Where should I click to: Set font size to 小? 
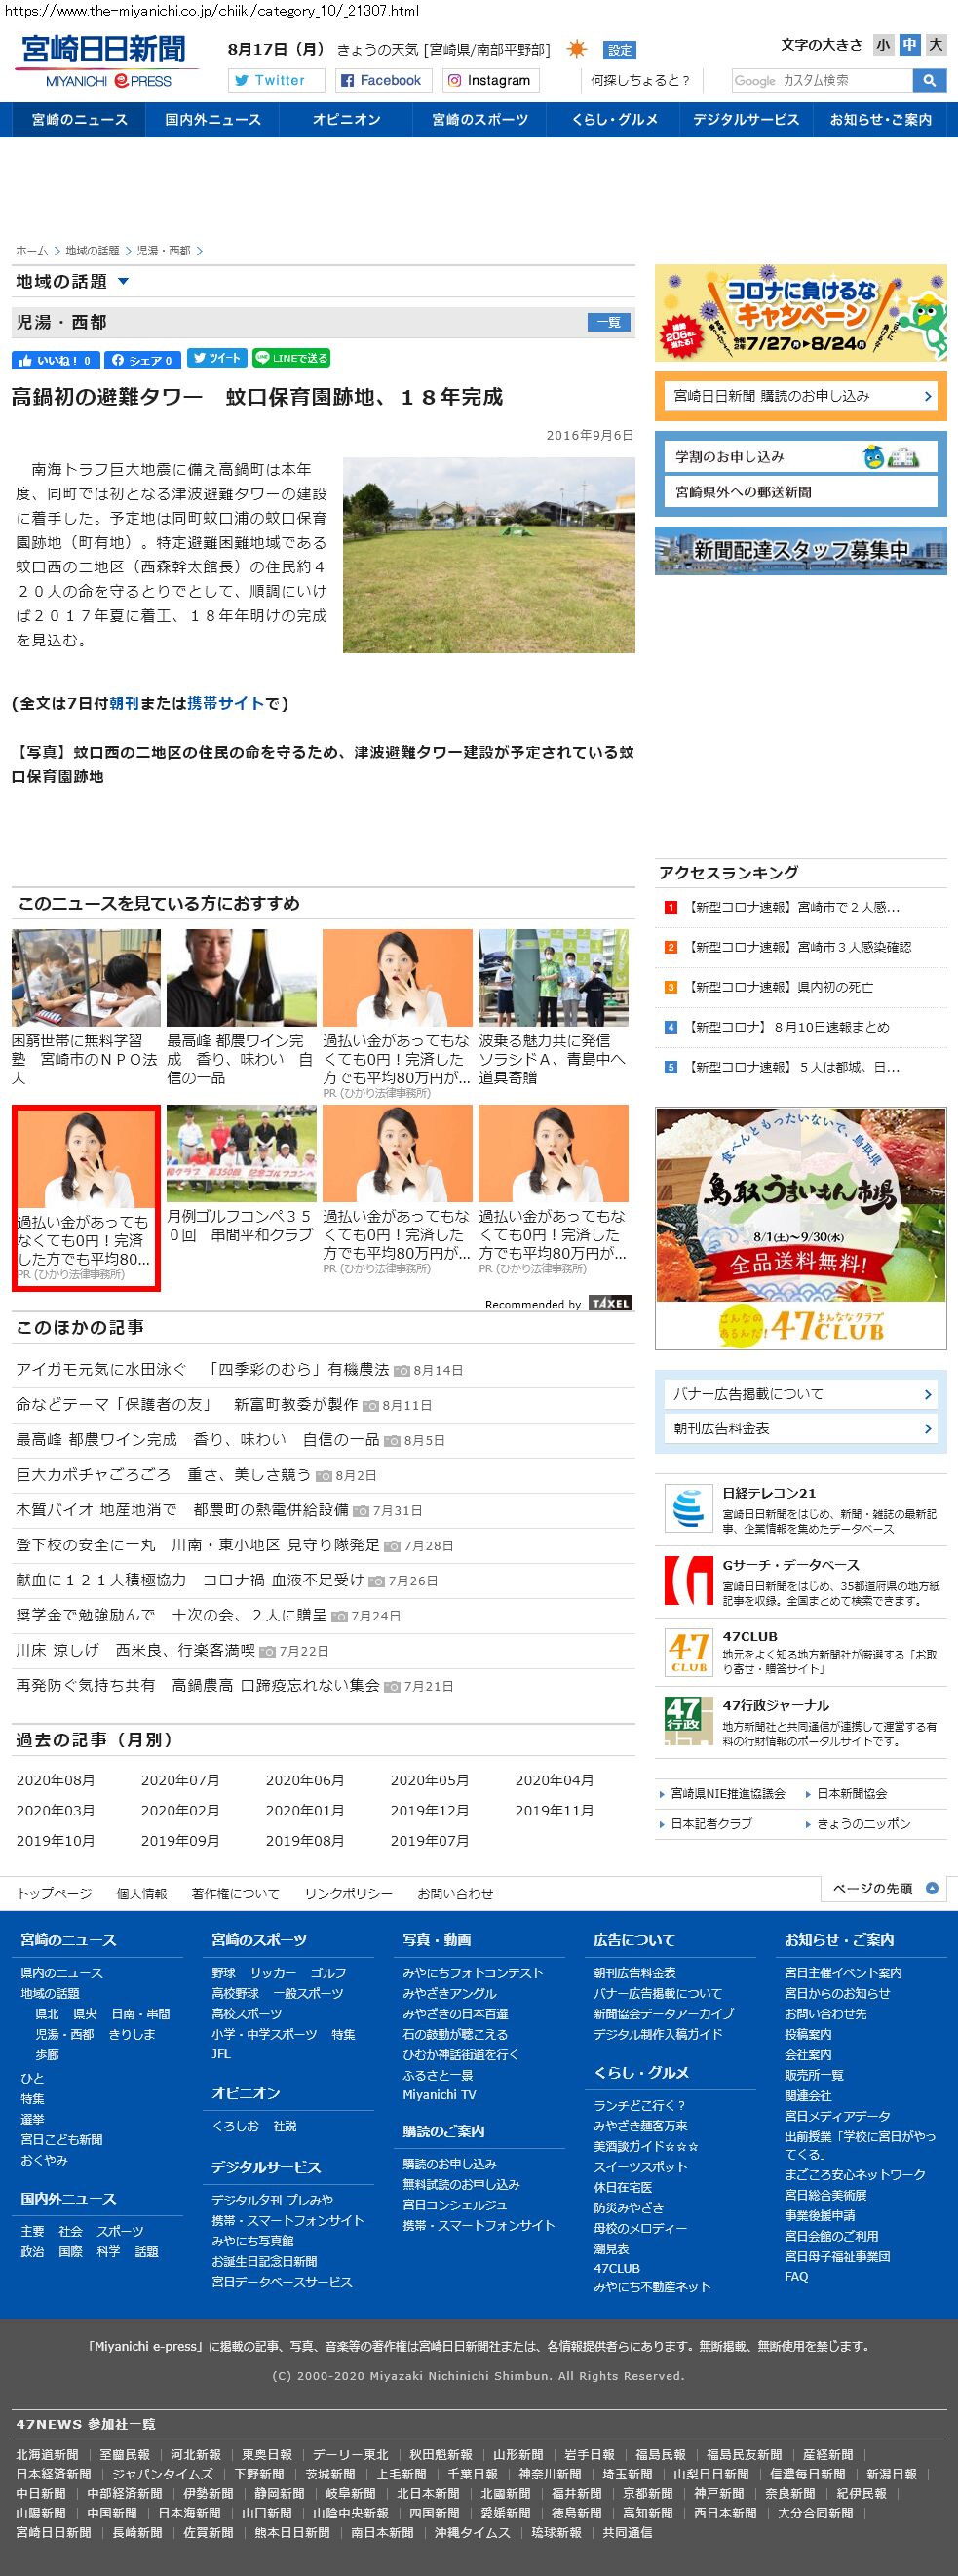(x=883, y=44)
